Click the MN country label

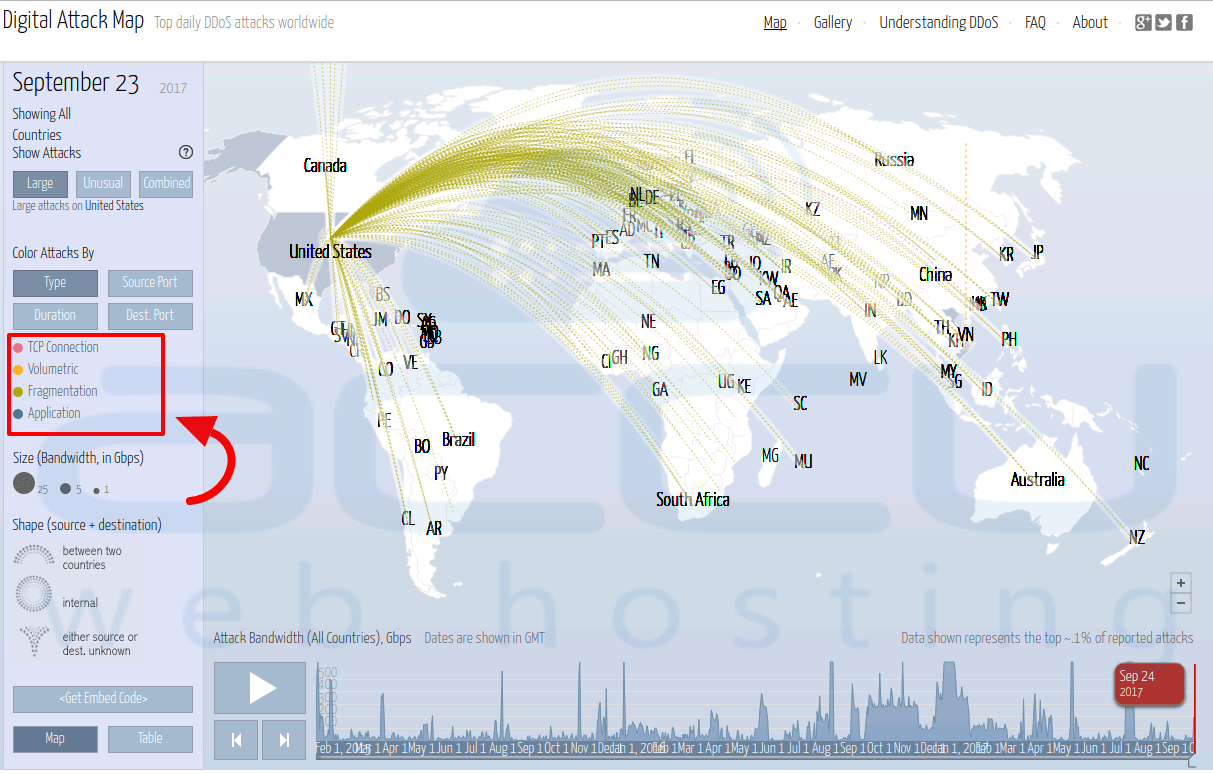pyautogui.click(x=919, y=214)
